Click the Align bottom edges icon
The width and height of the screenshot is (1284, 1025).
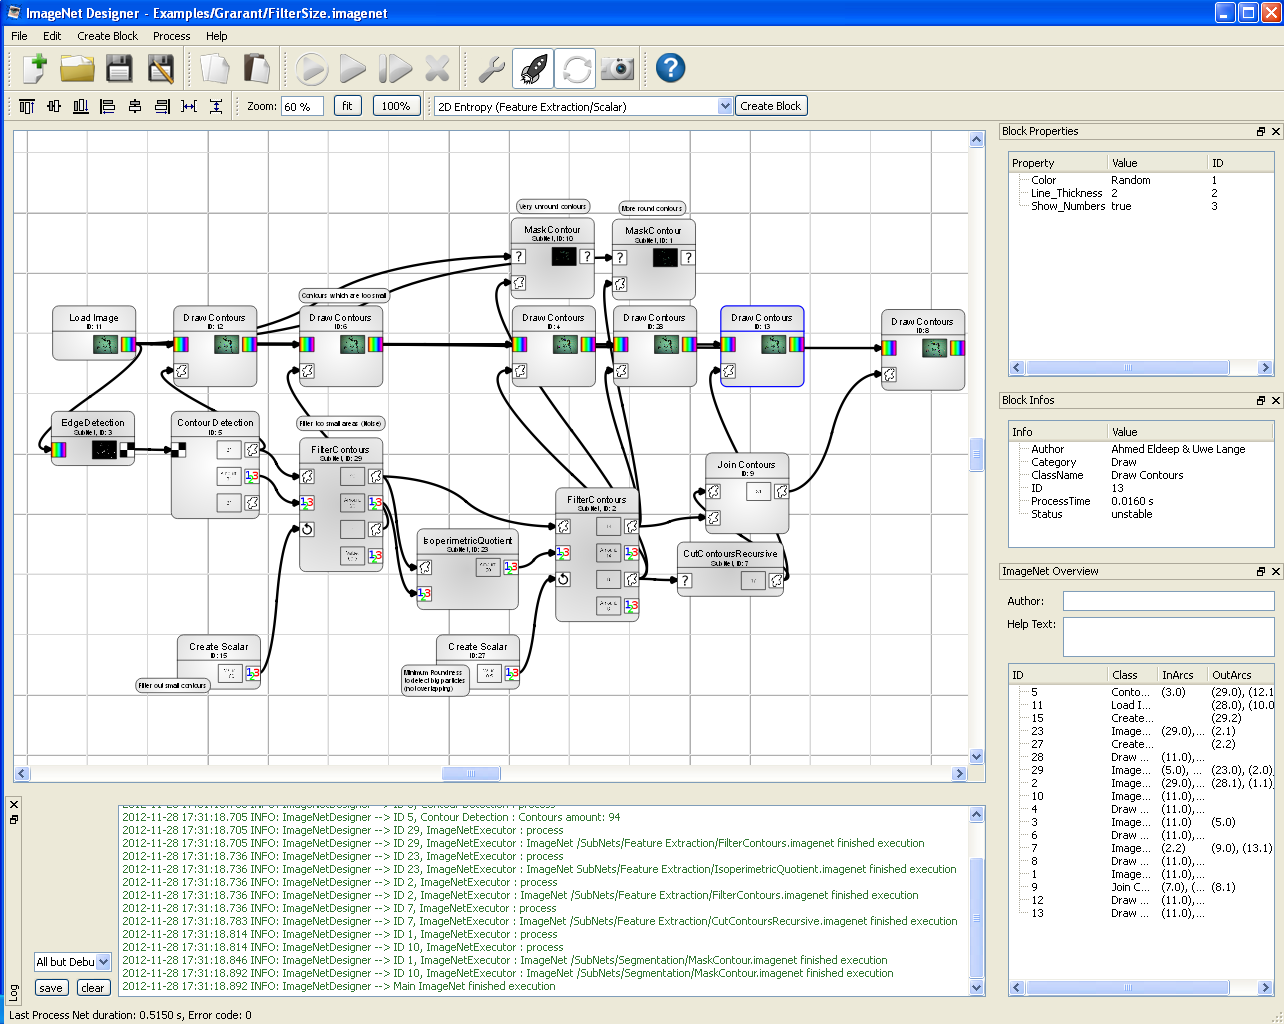(x=81, y=106)
